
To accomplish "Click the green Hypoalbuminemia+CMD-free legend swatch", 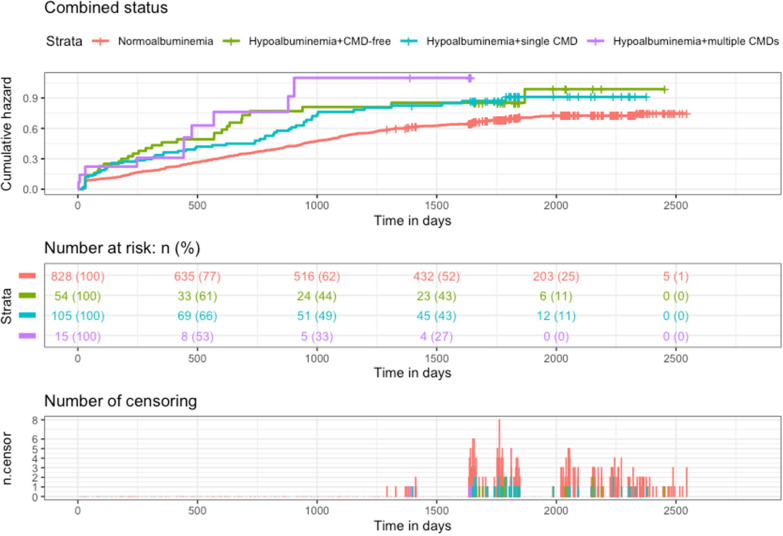I will point(231,41).
